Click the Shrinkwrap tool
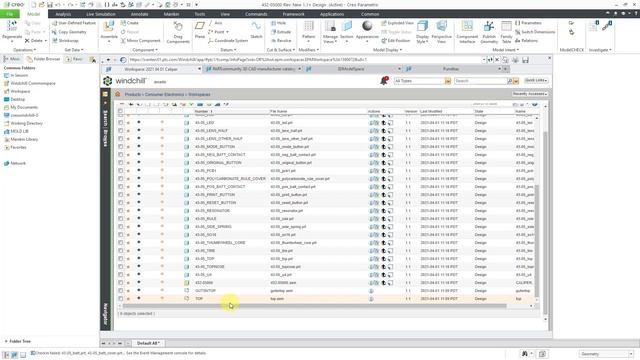 coord(65,41)
